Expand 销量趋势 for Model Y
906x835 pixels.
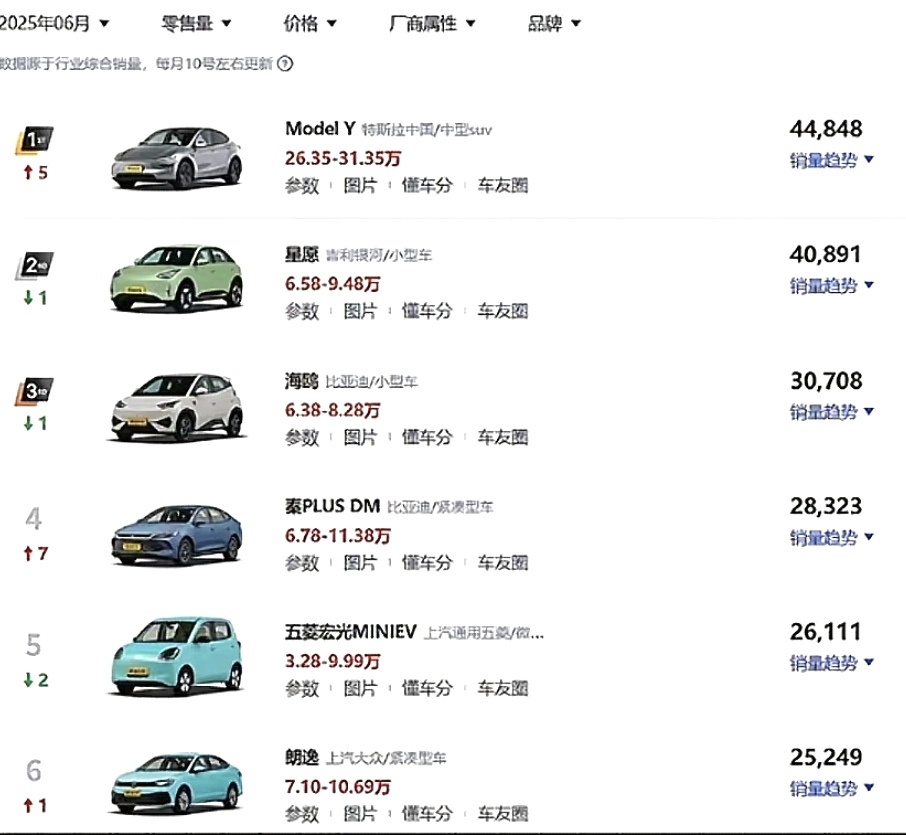[x=832, y=160]
